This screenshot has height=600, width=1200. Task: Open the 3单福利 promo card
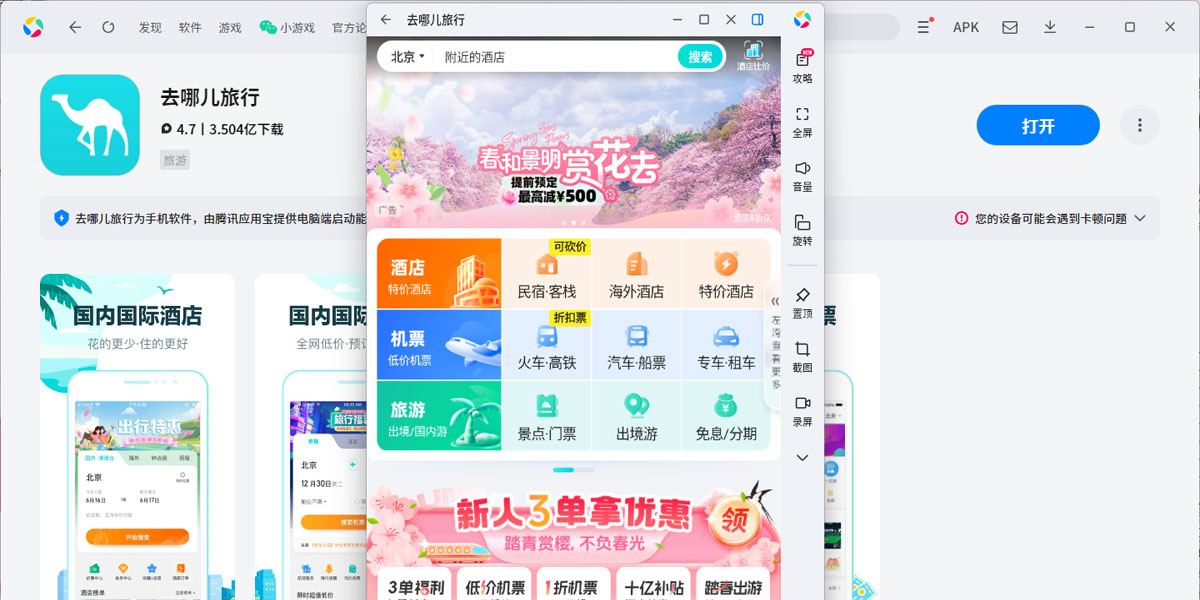pos(414,586)
